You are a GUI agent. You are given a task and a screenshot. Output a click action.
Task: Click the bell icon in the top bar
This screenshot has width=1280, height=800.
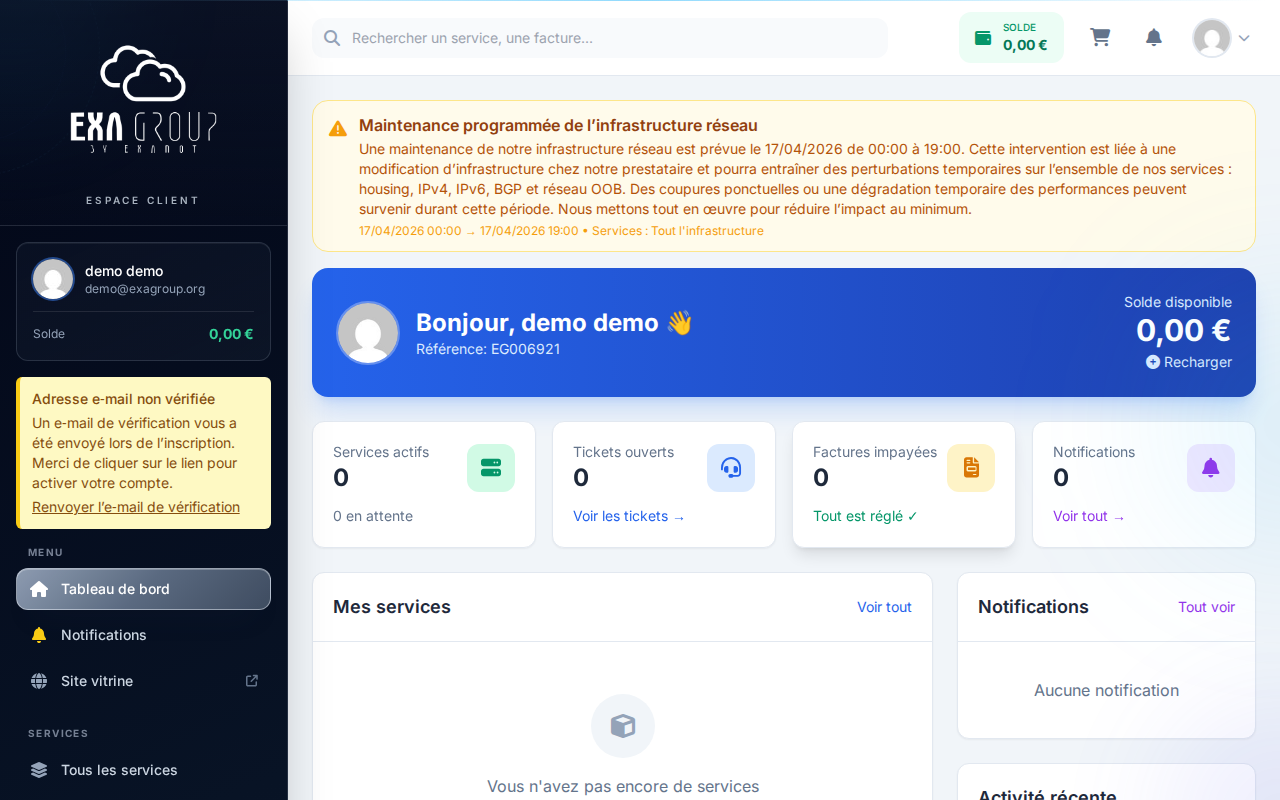(1154, 37)
